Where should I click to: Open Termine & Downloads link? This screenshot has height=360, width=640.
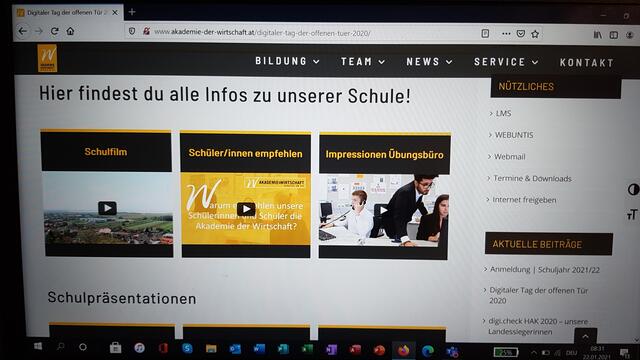point(532,178)
